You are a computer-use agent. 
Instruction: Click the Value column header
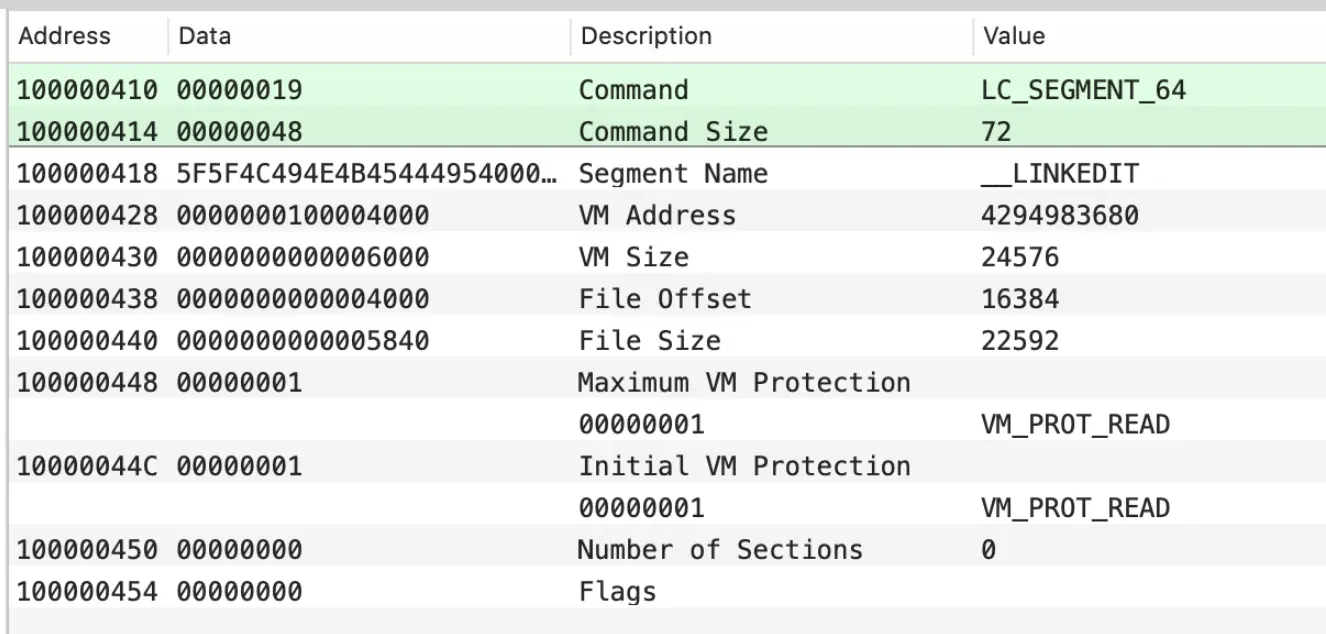coord(1014,36)
